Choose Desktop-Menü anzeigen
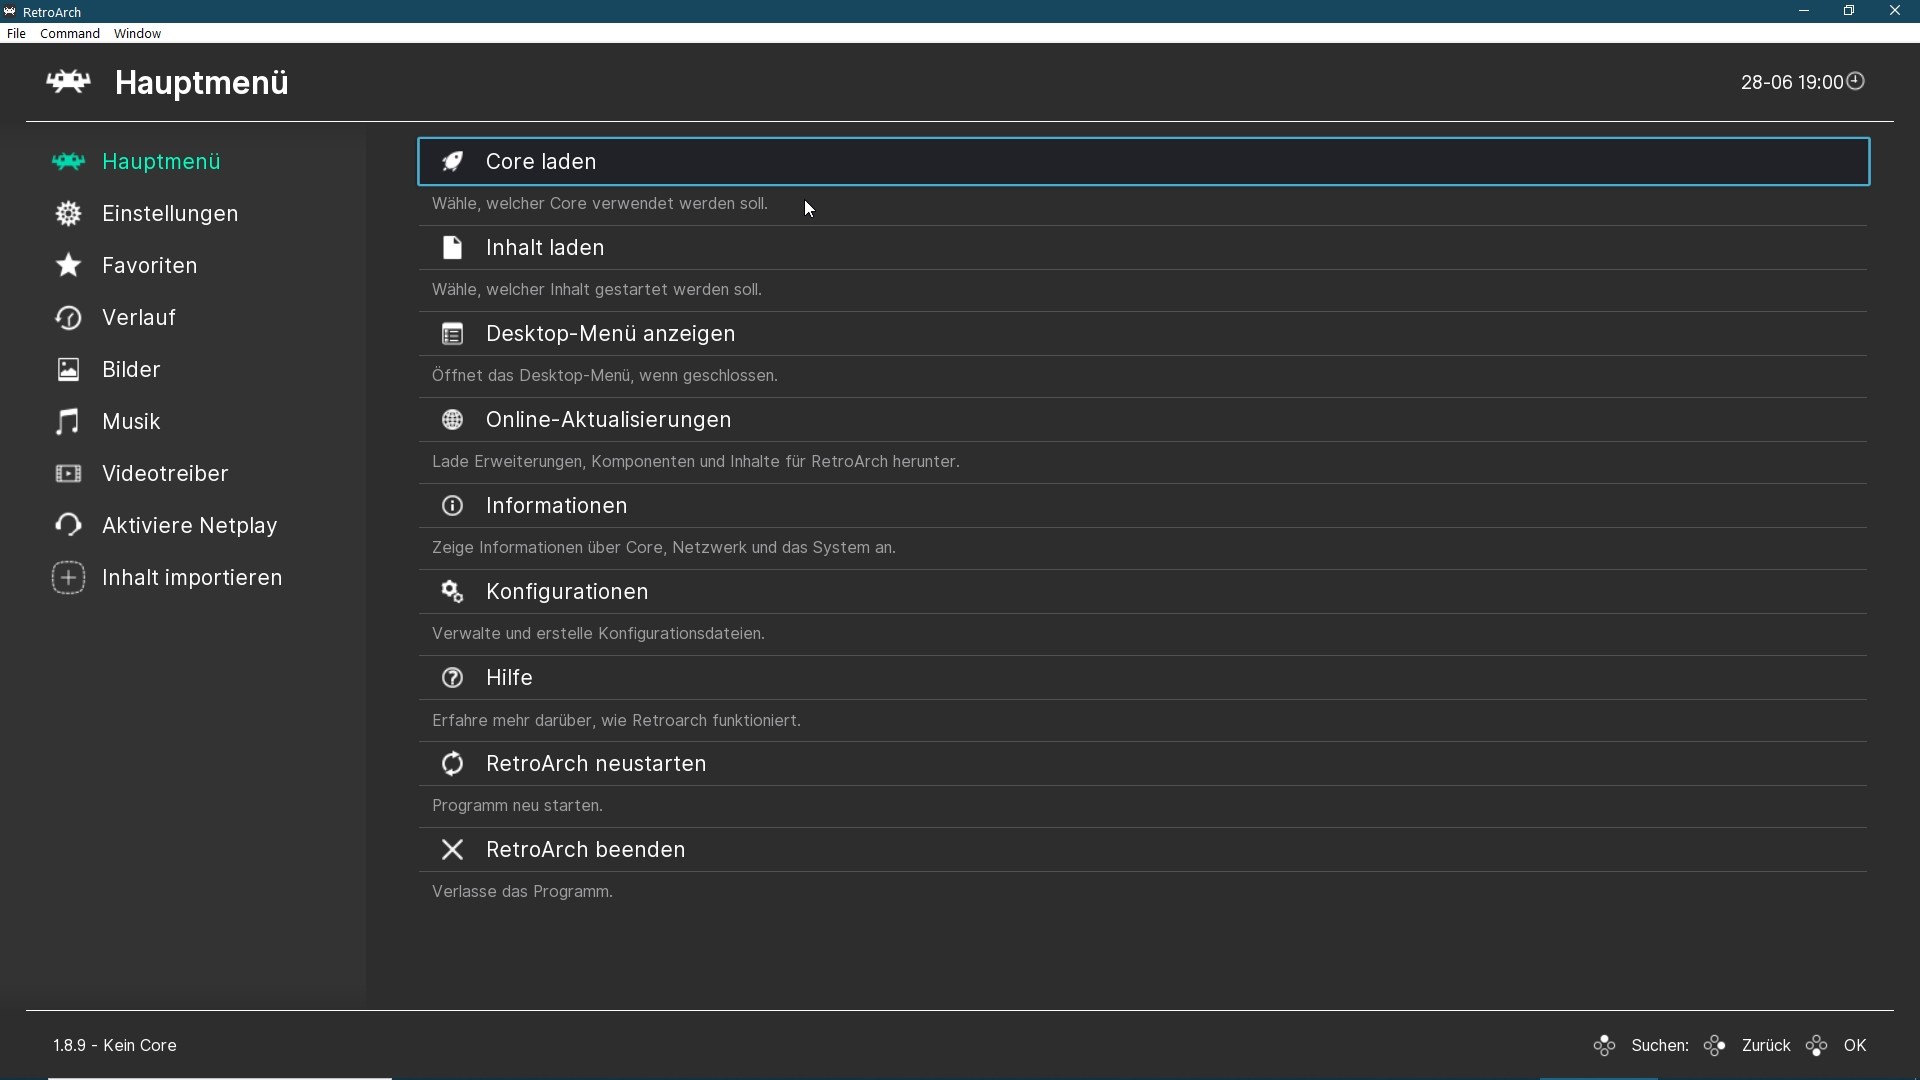Image resolution: width=1920 pixels, height=1080 pixels. click(1144, 334)
